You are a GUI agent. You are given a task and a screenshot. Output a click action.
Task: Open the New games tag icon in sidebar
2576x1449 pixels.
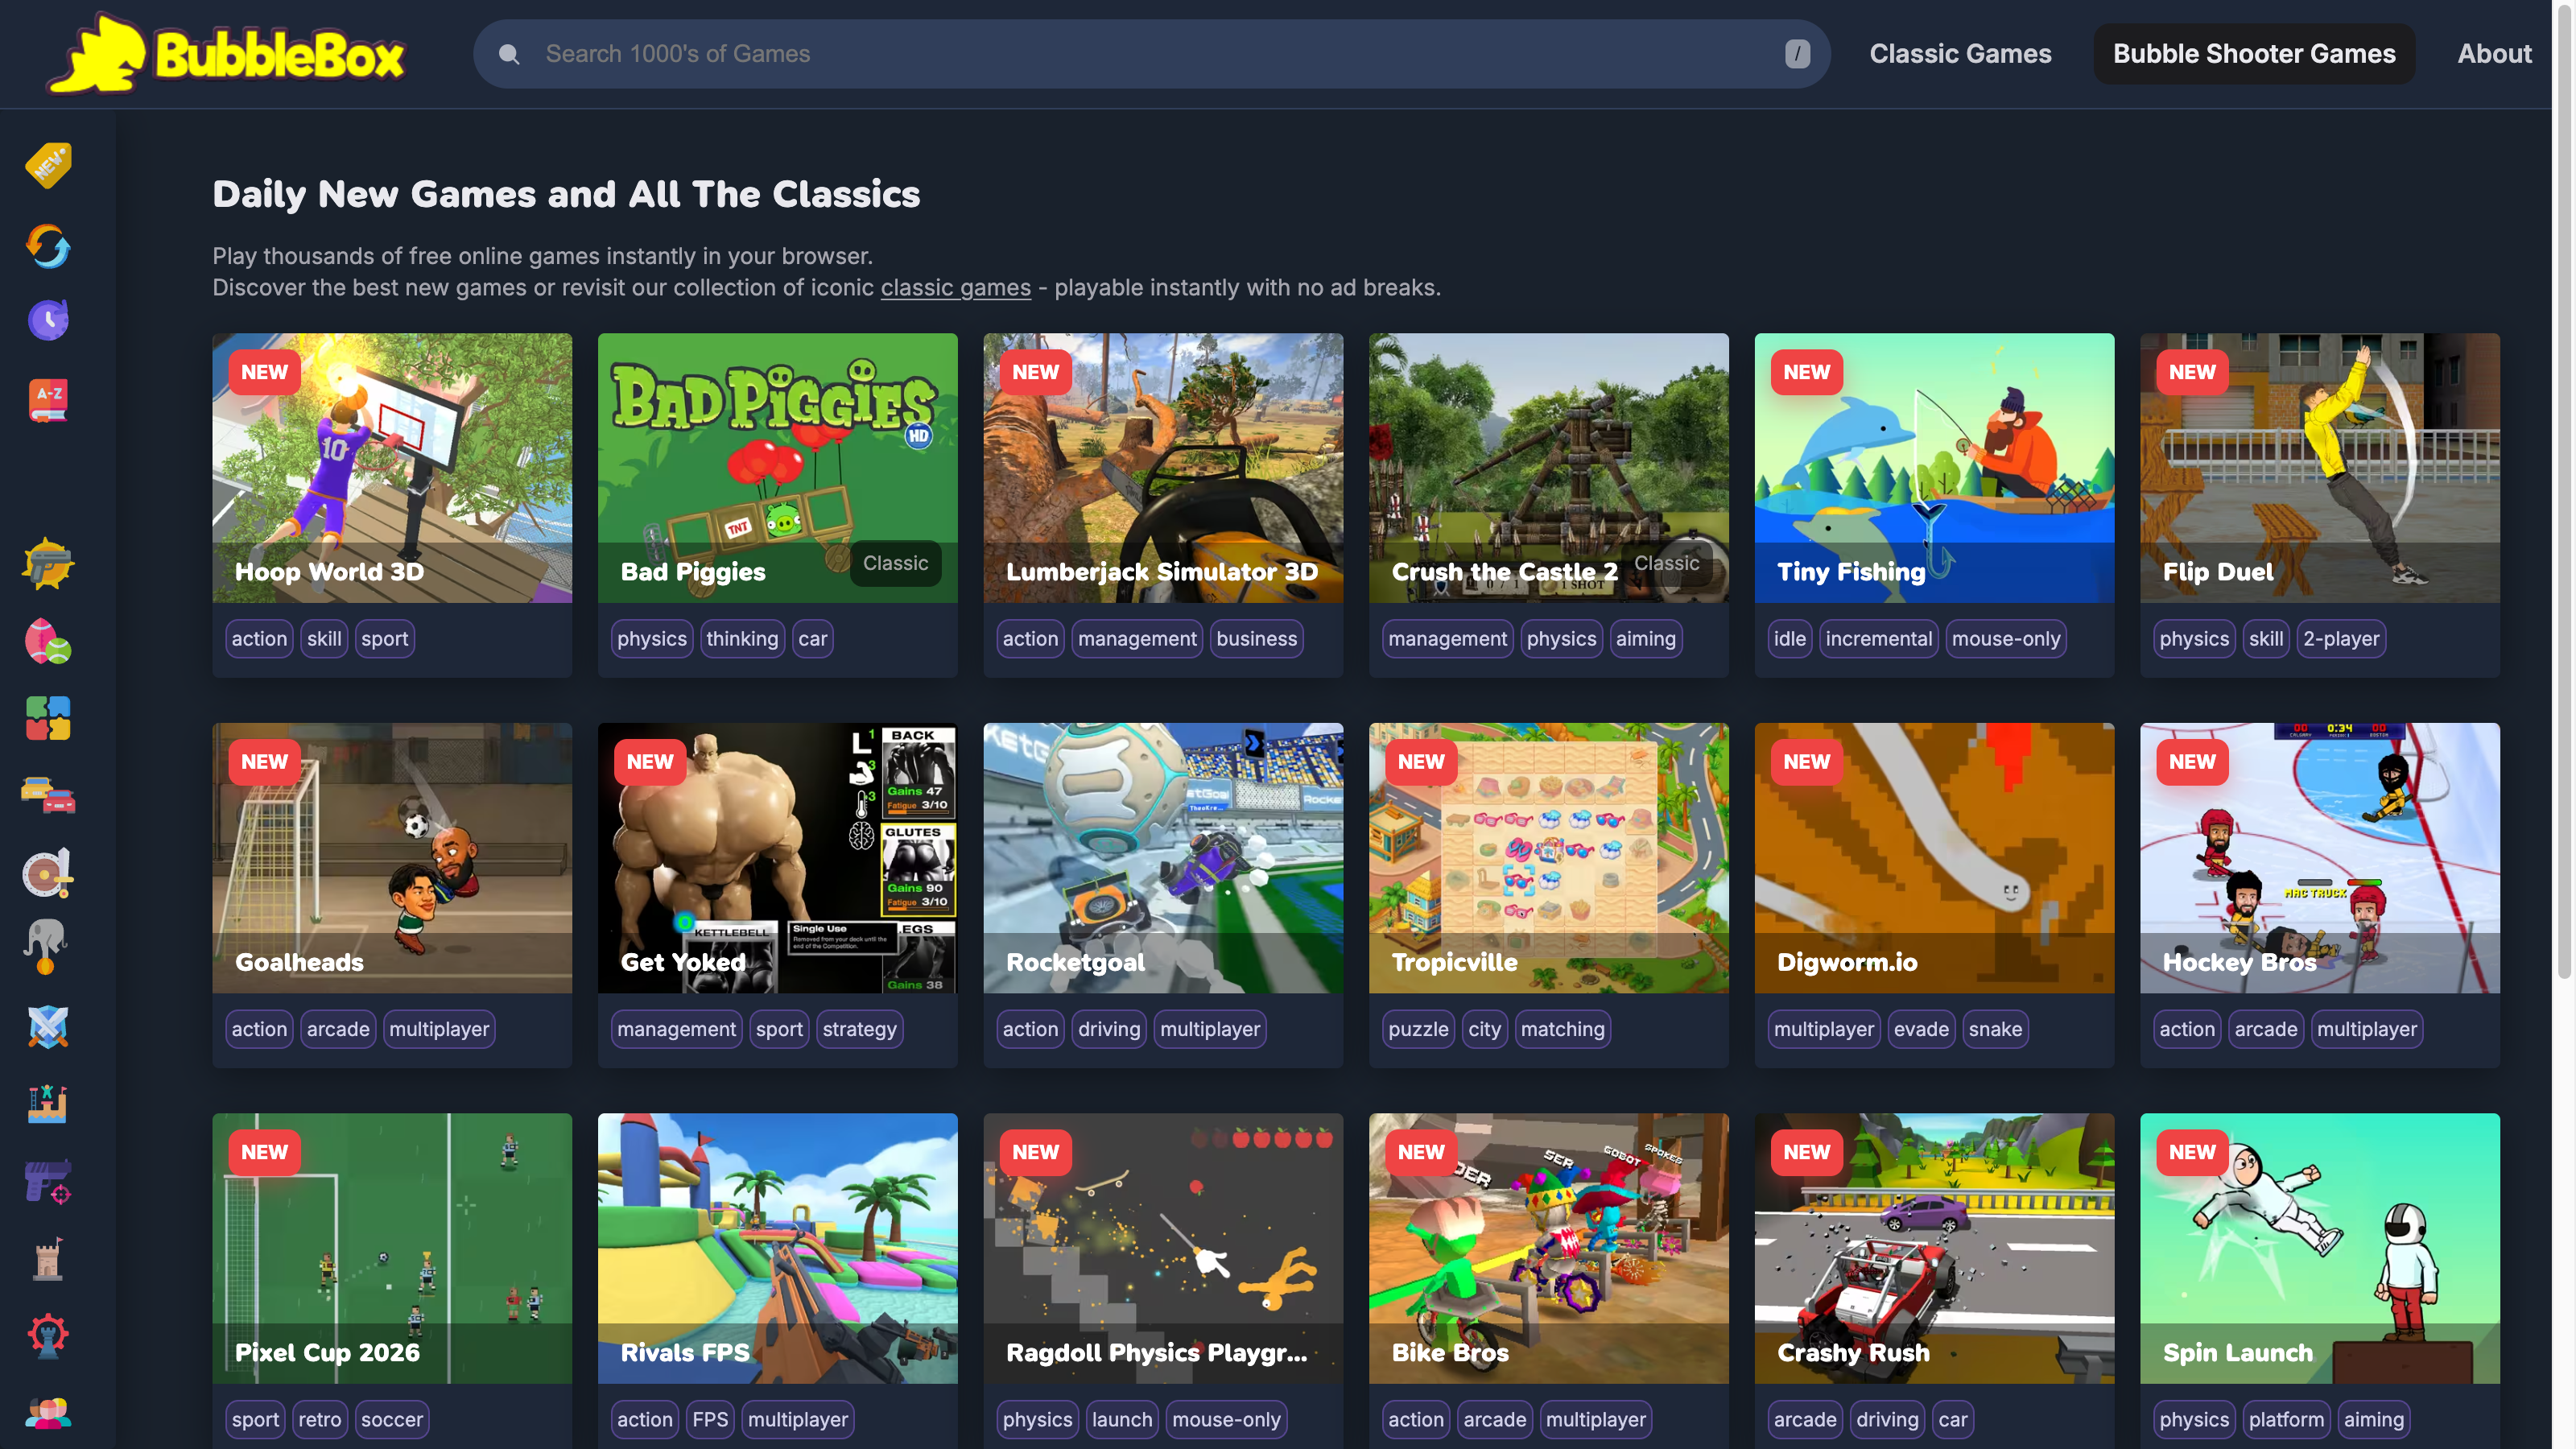pyautogui.click(x=48, y=165)
